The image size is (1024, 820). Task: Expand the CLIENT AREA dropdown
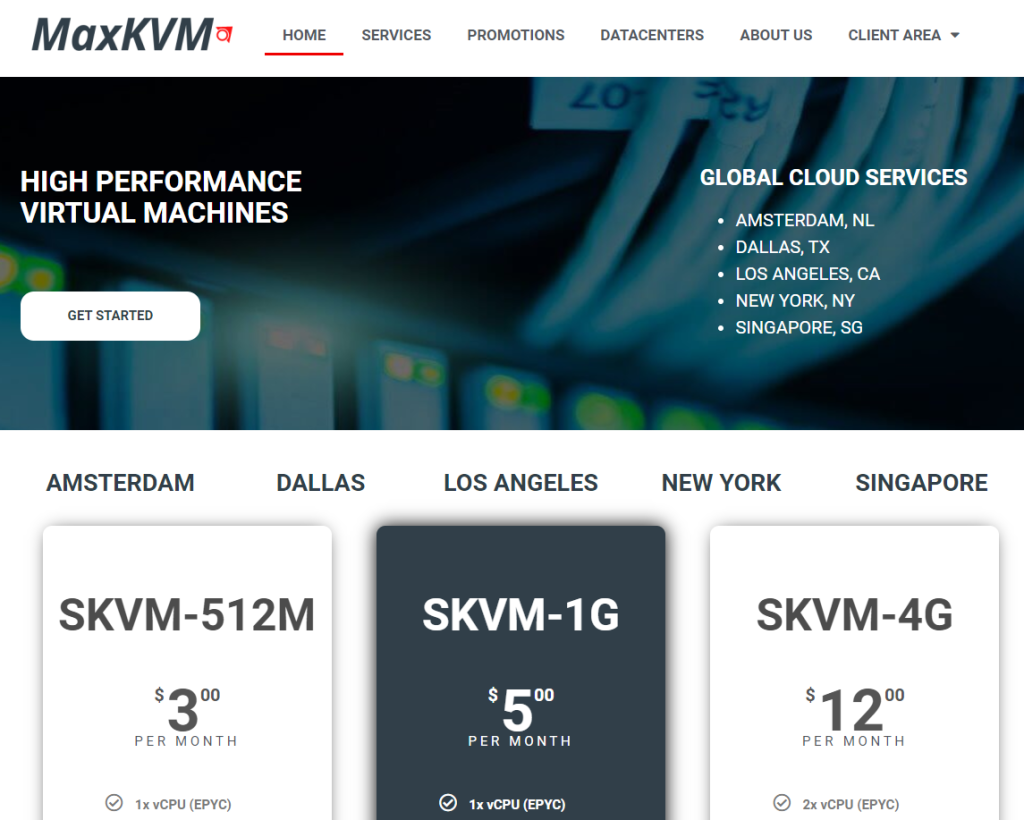click(904, 35)
